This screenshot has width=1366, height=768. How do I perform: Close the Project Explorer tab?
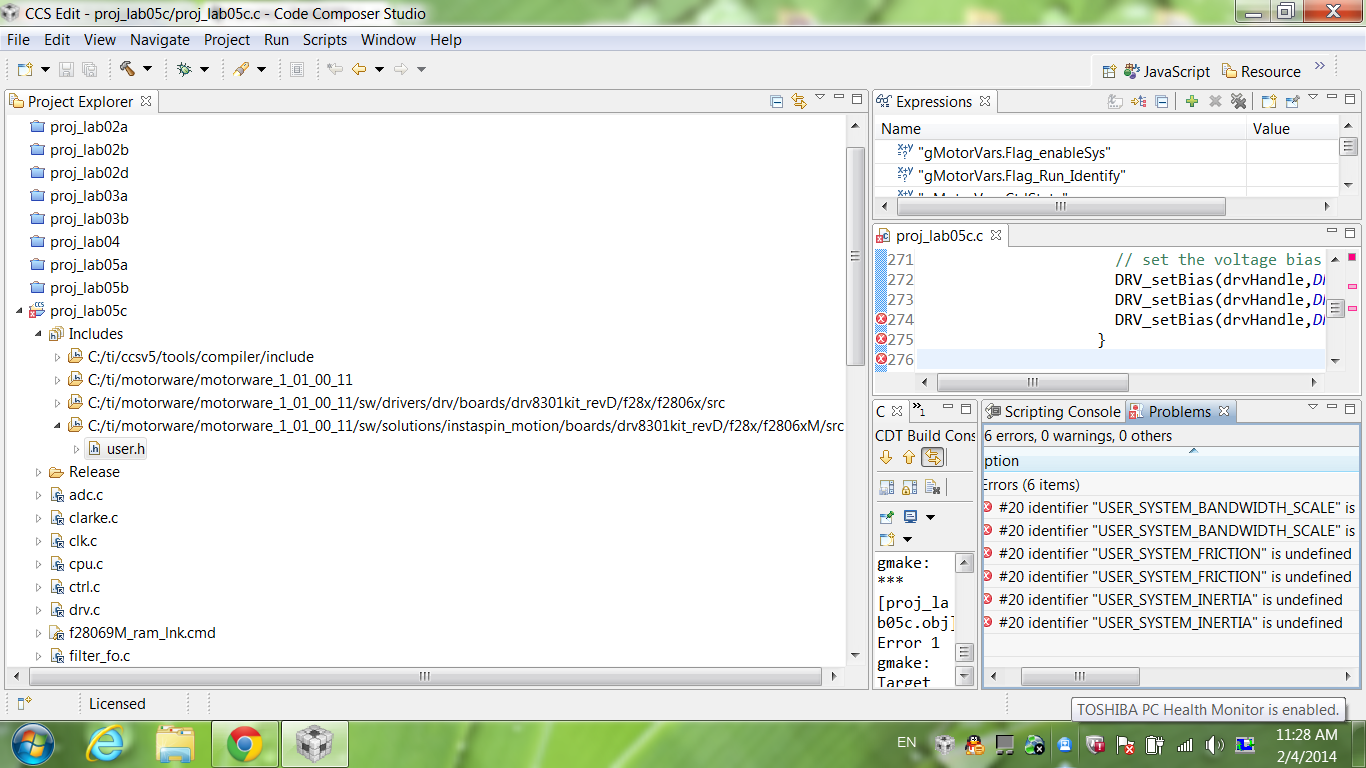146,101
